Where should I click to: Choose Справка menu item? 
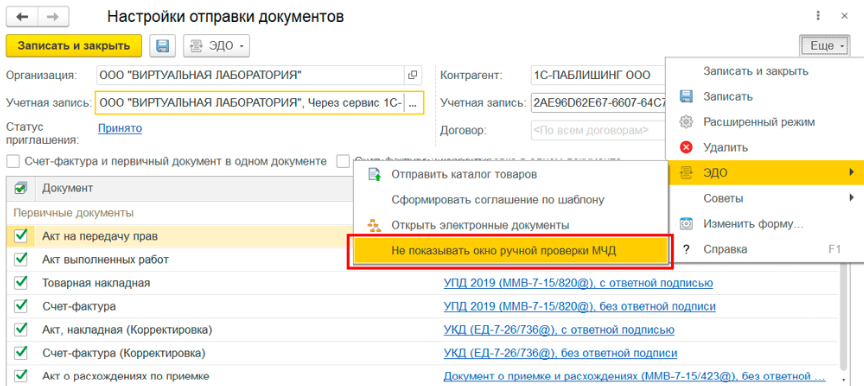coord(725,249)
